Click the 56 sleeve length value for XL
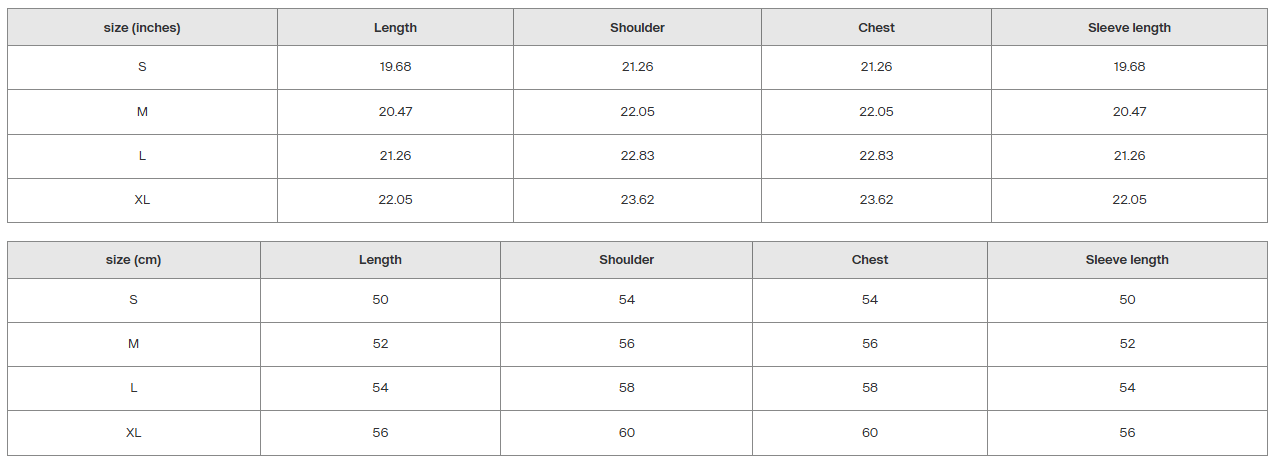1276x463 pixels. point(1127,433)
